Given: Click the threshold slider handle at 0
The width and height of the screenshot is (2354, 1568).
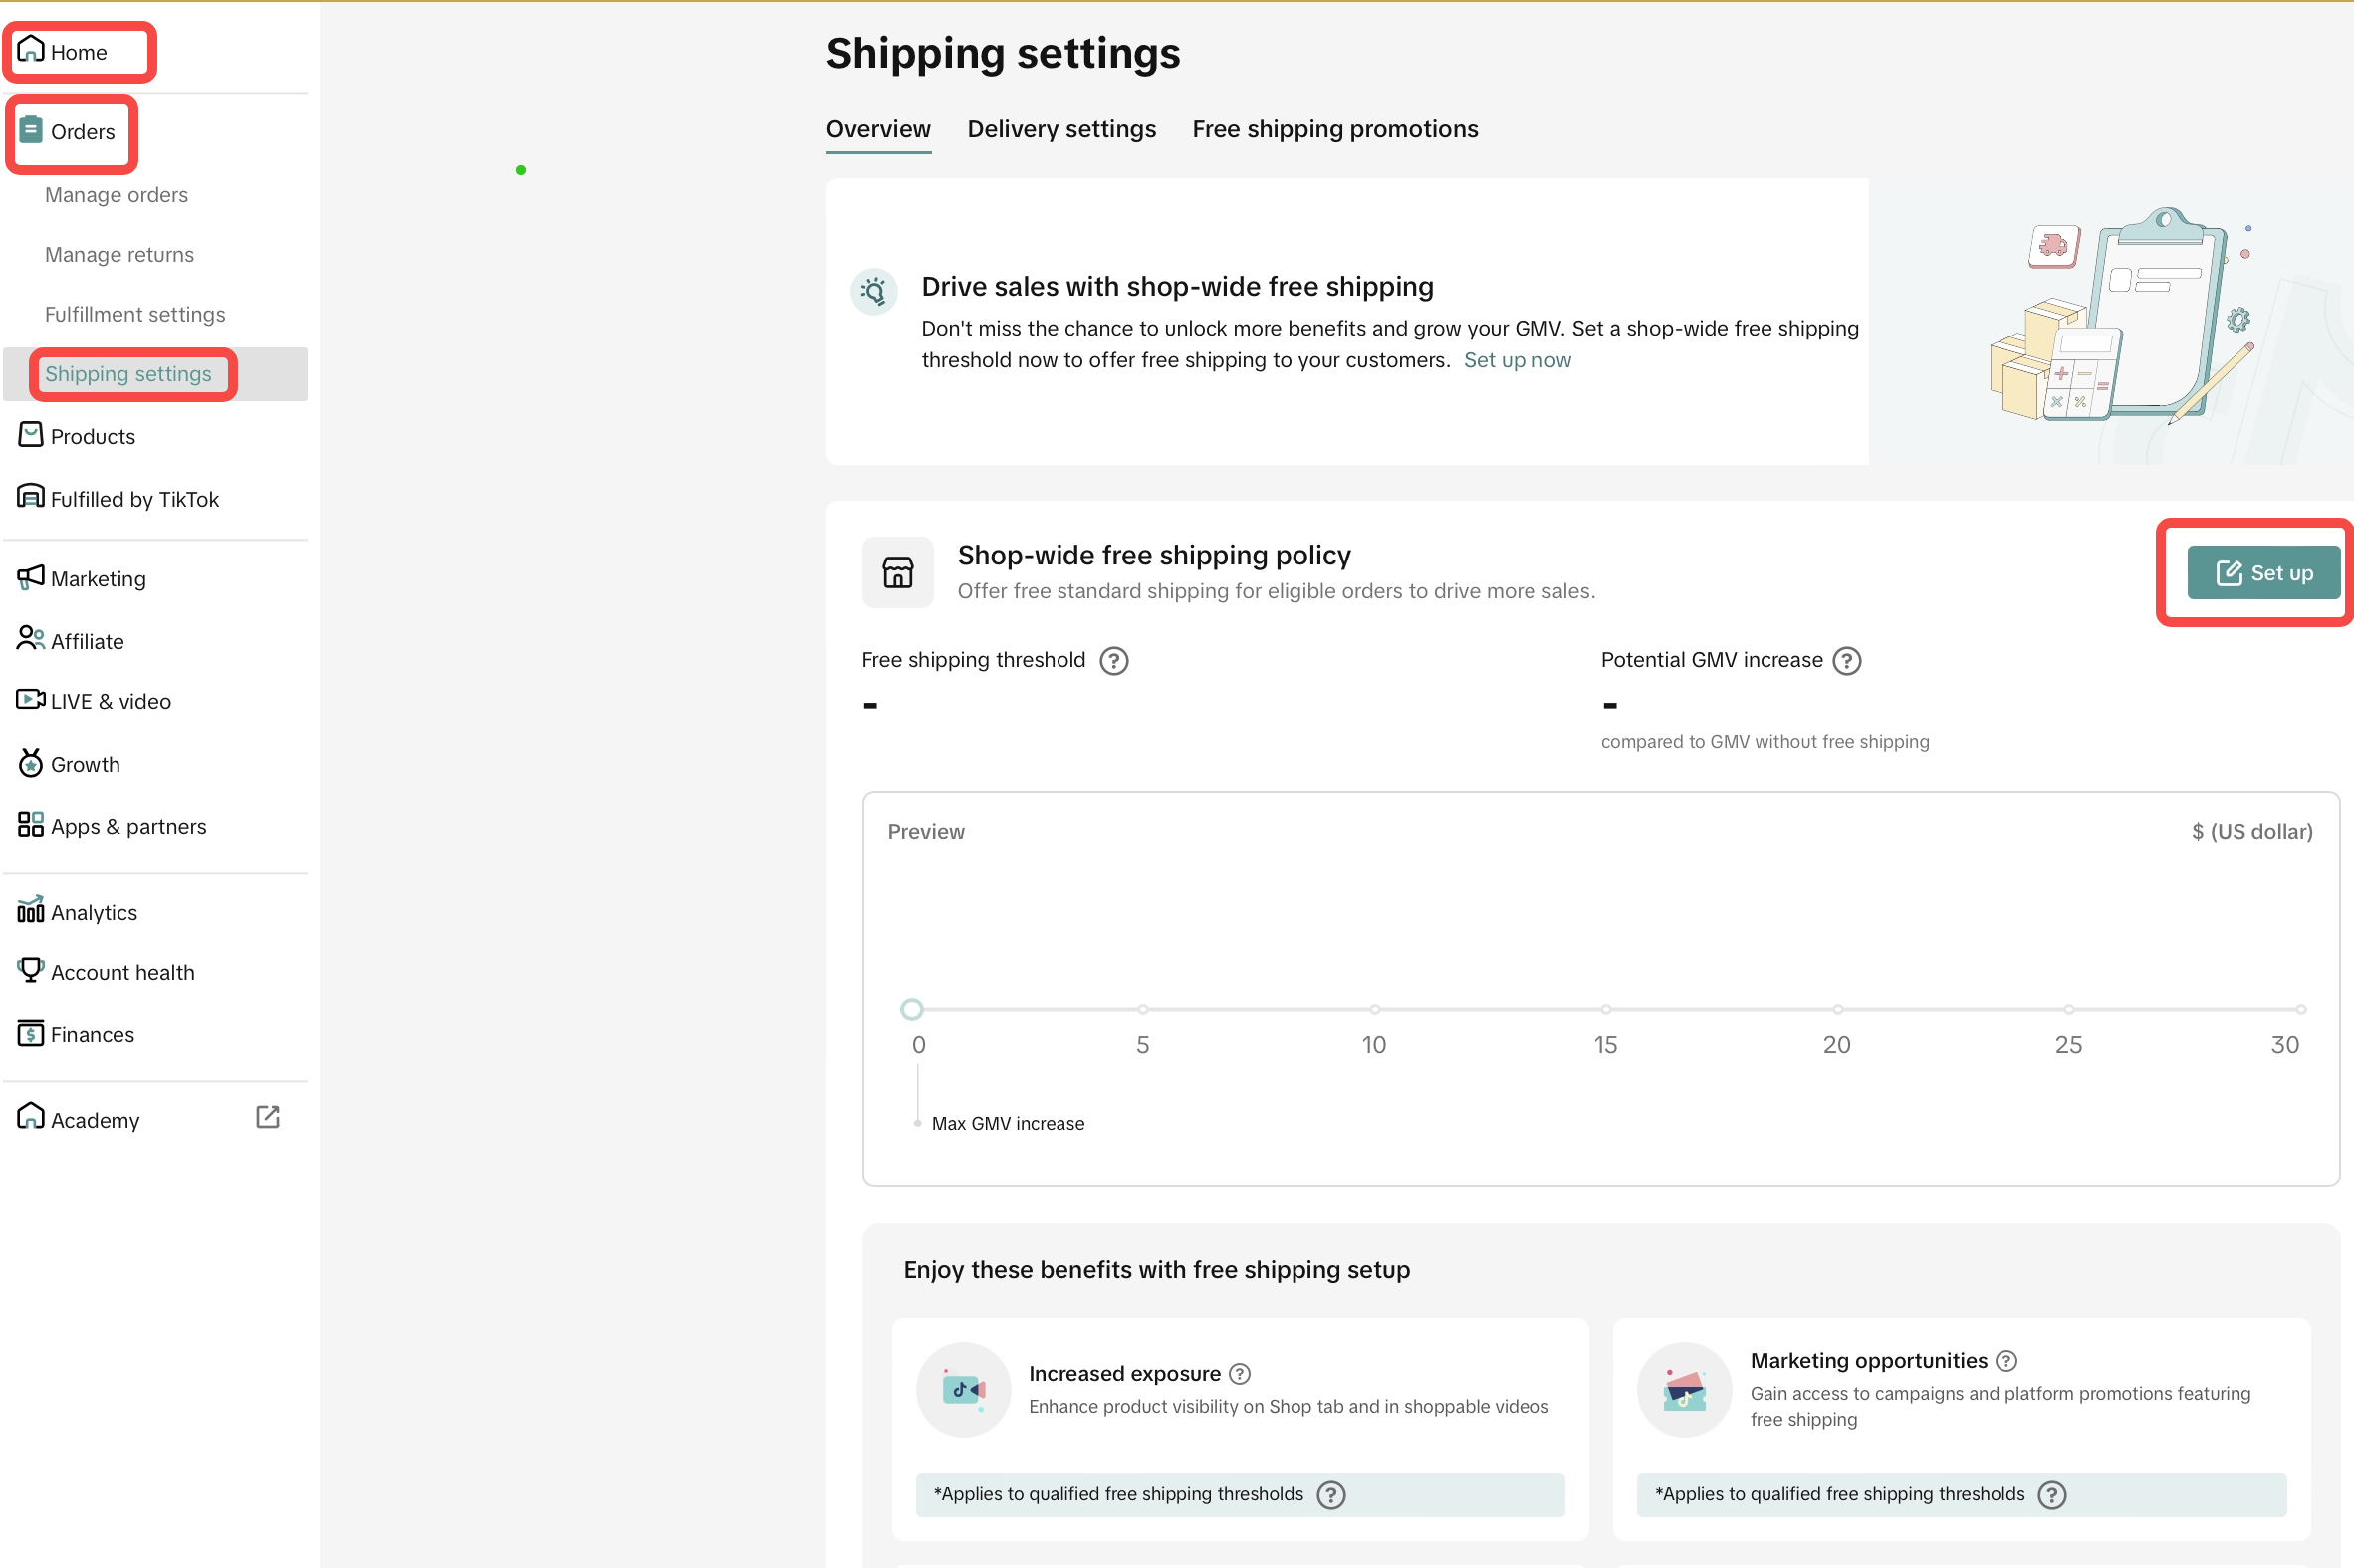Looking at the screenshot, I should (911, 1009).
